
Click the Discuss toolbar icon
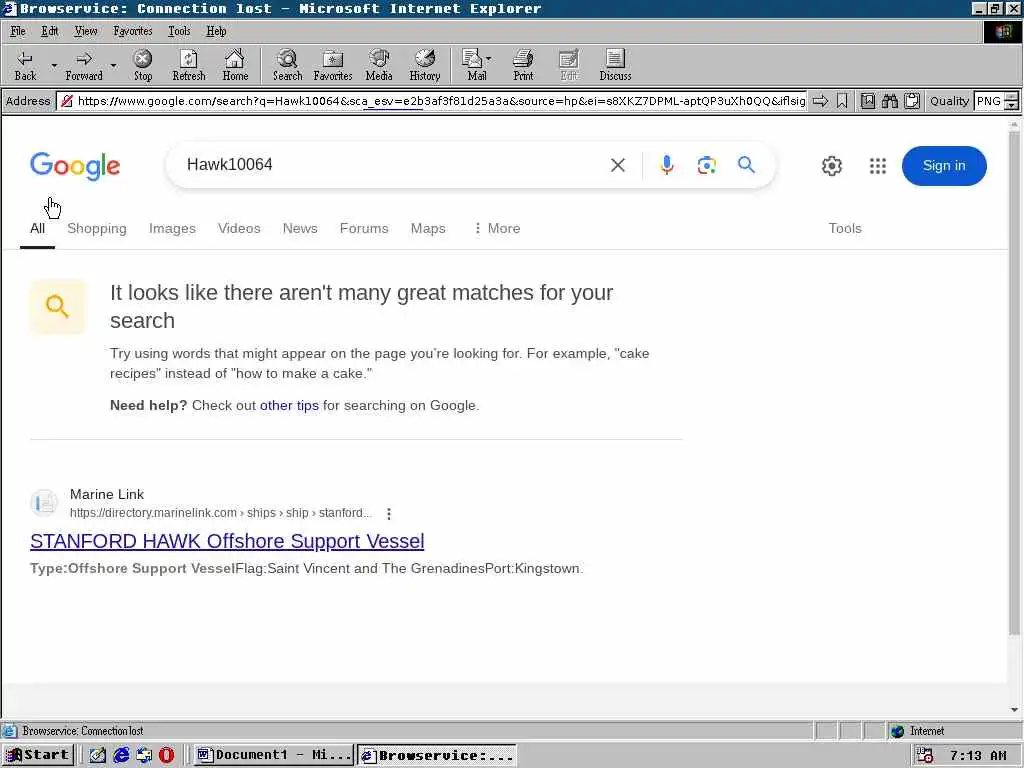615,65
